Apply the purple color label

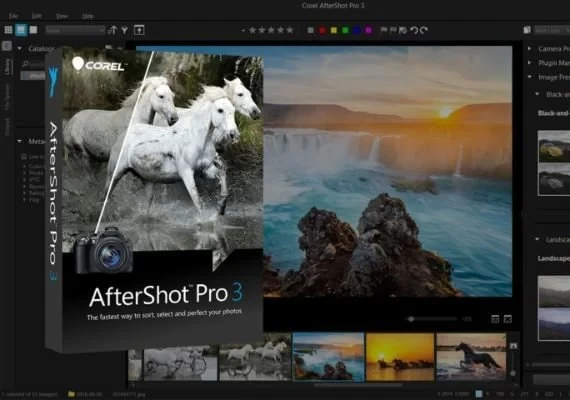369,30
